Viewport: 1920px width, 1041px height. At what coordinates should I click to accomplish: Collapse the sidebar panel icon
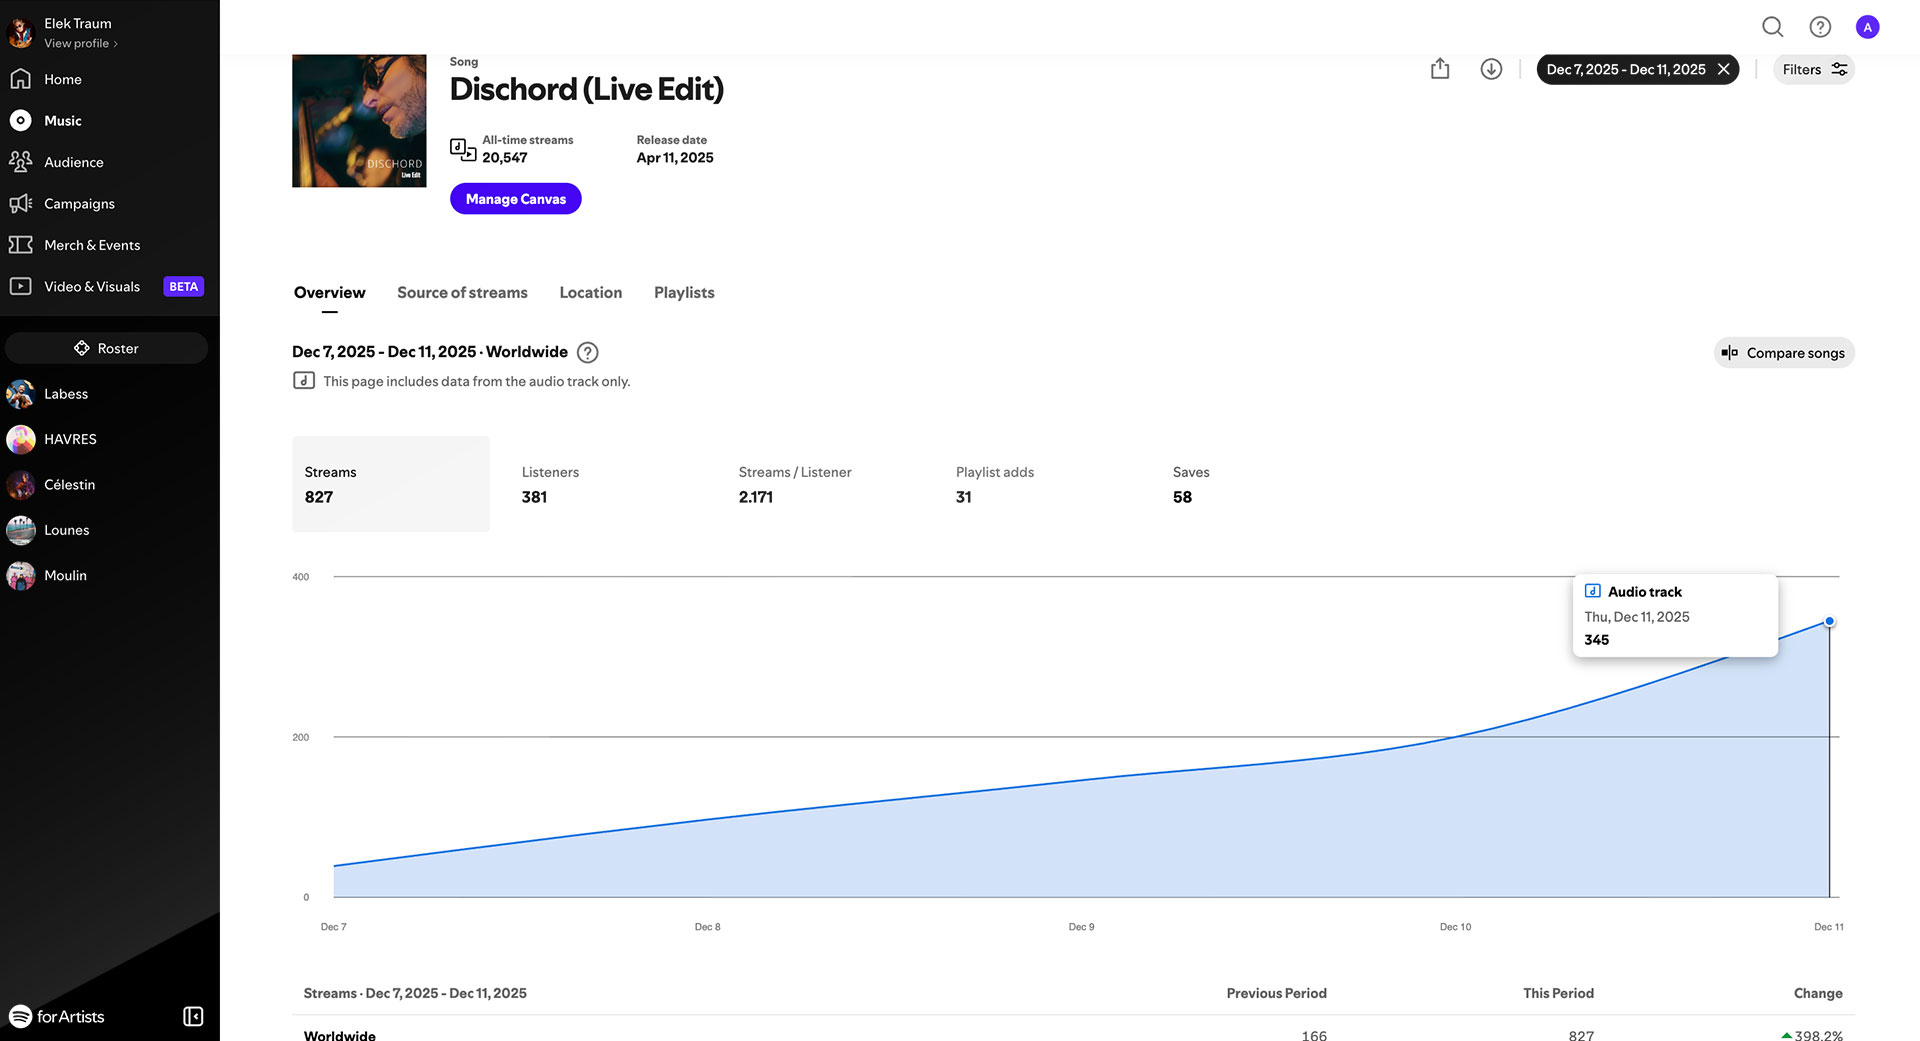pyautogui.click(x=193, y=1016)
